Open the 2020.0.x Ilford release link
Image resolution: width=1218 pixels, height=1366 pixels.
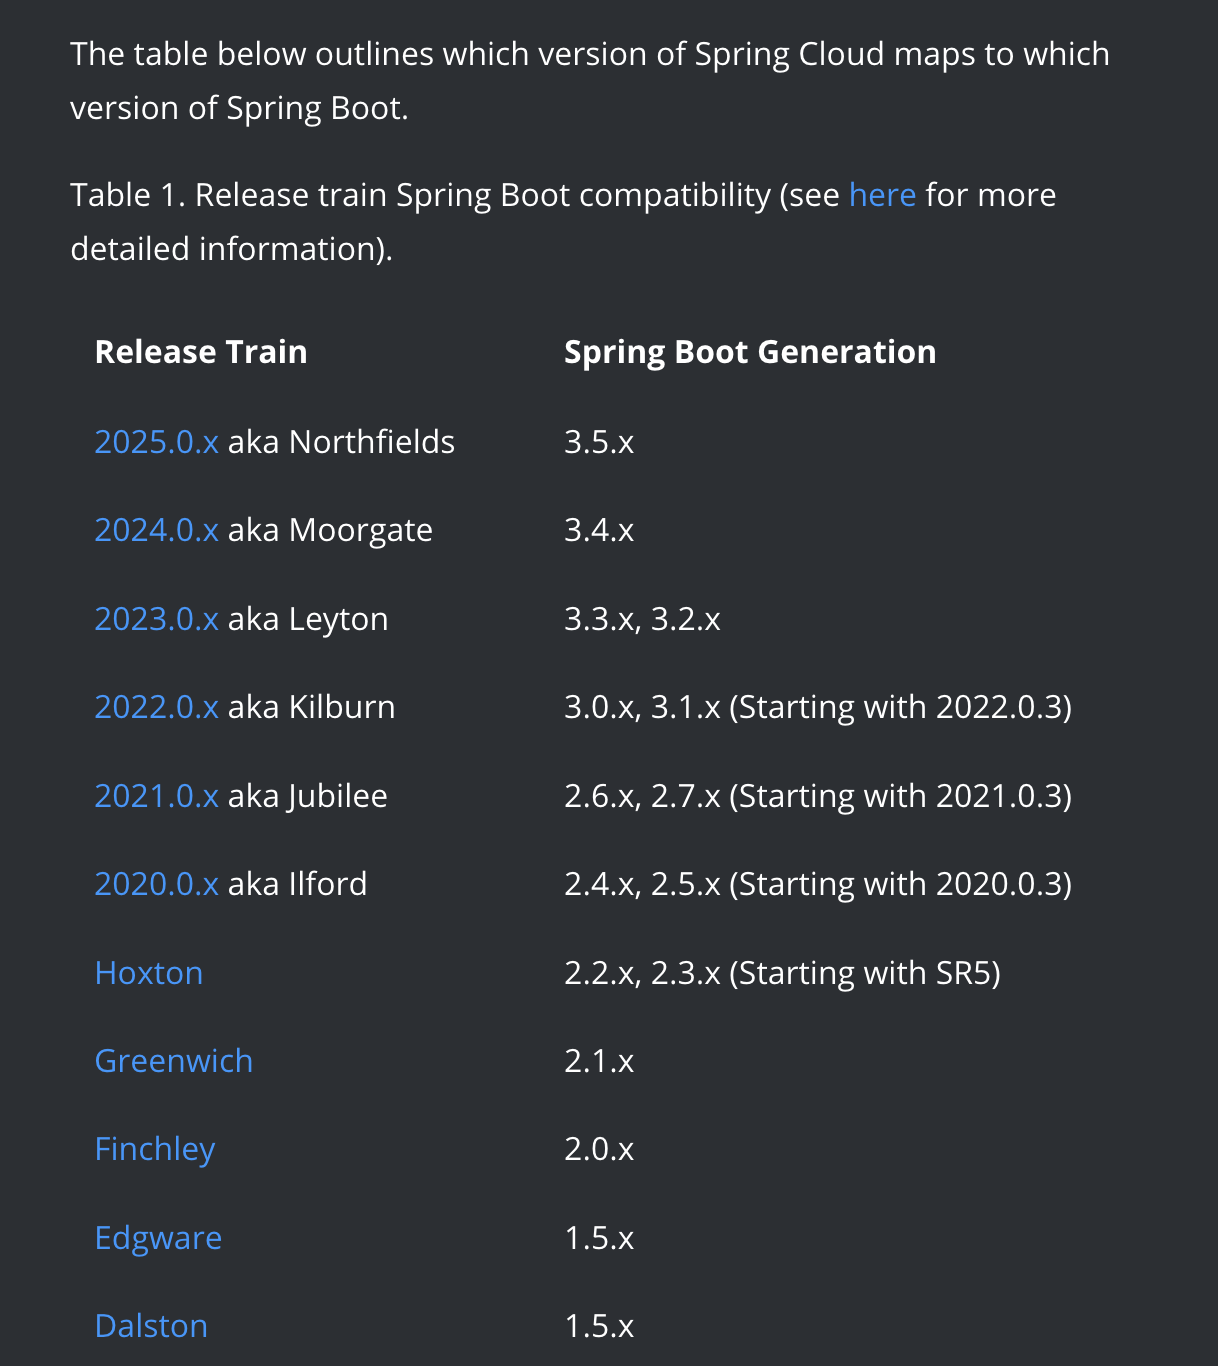[x=156, y=884]
